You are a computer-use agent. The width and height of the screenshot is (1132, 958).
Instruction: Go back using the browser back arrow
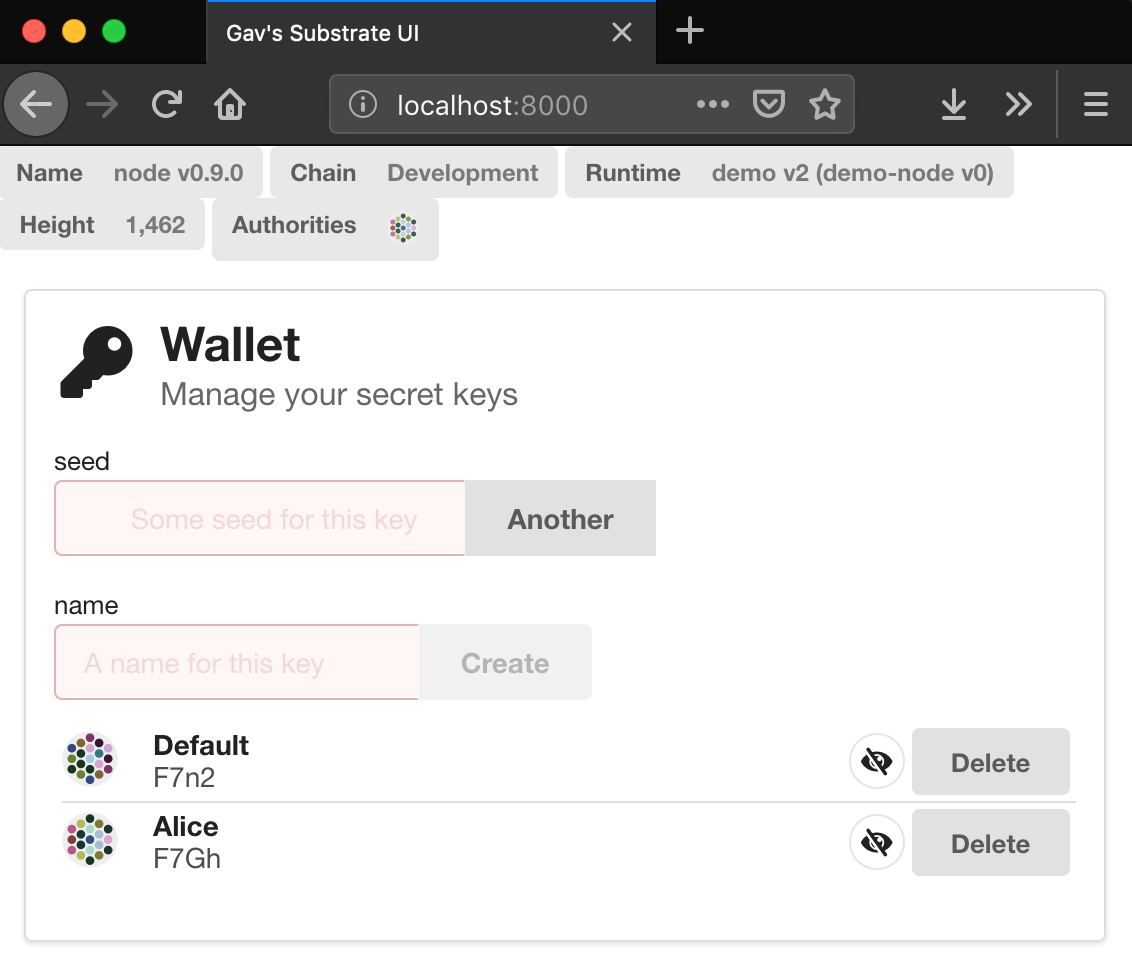click(x=35, y=105)
